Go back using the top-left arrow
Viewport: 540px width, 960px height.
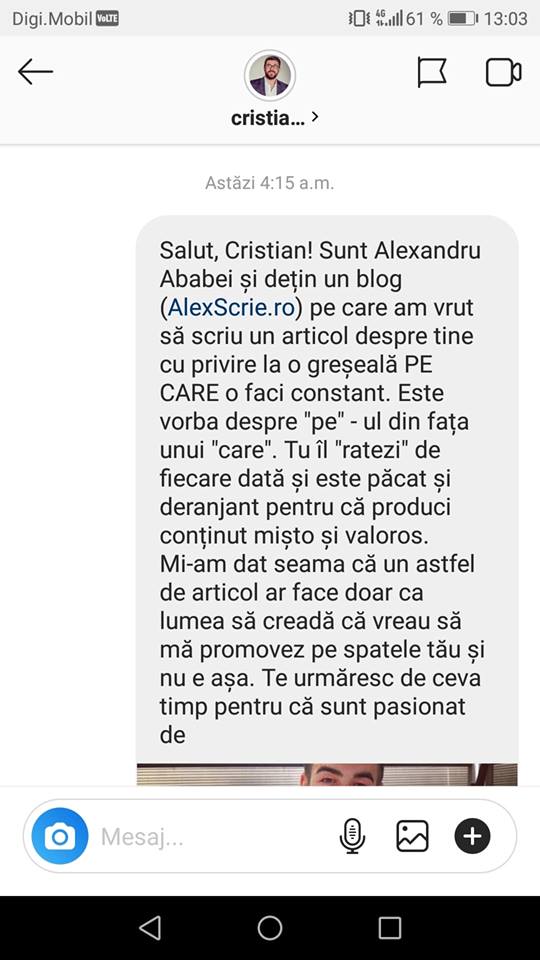36,72
